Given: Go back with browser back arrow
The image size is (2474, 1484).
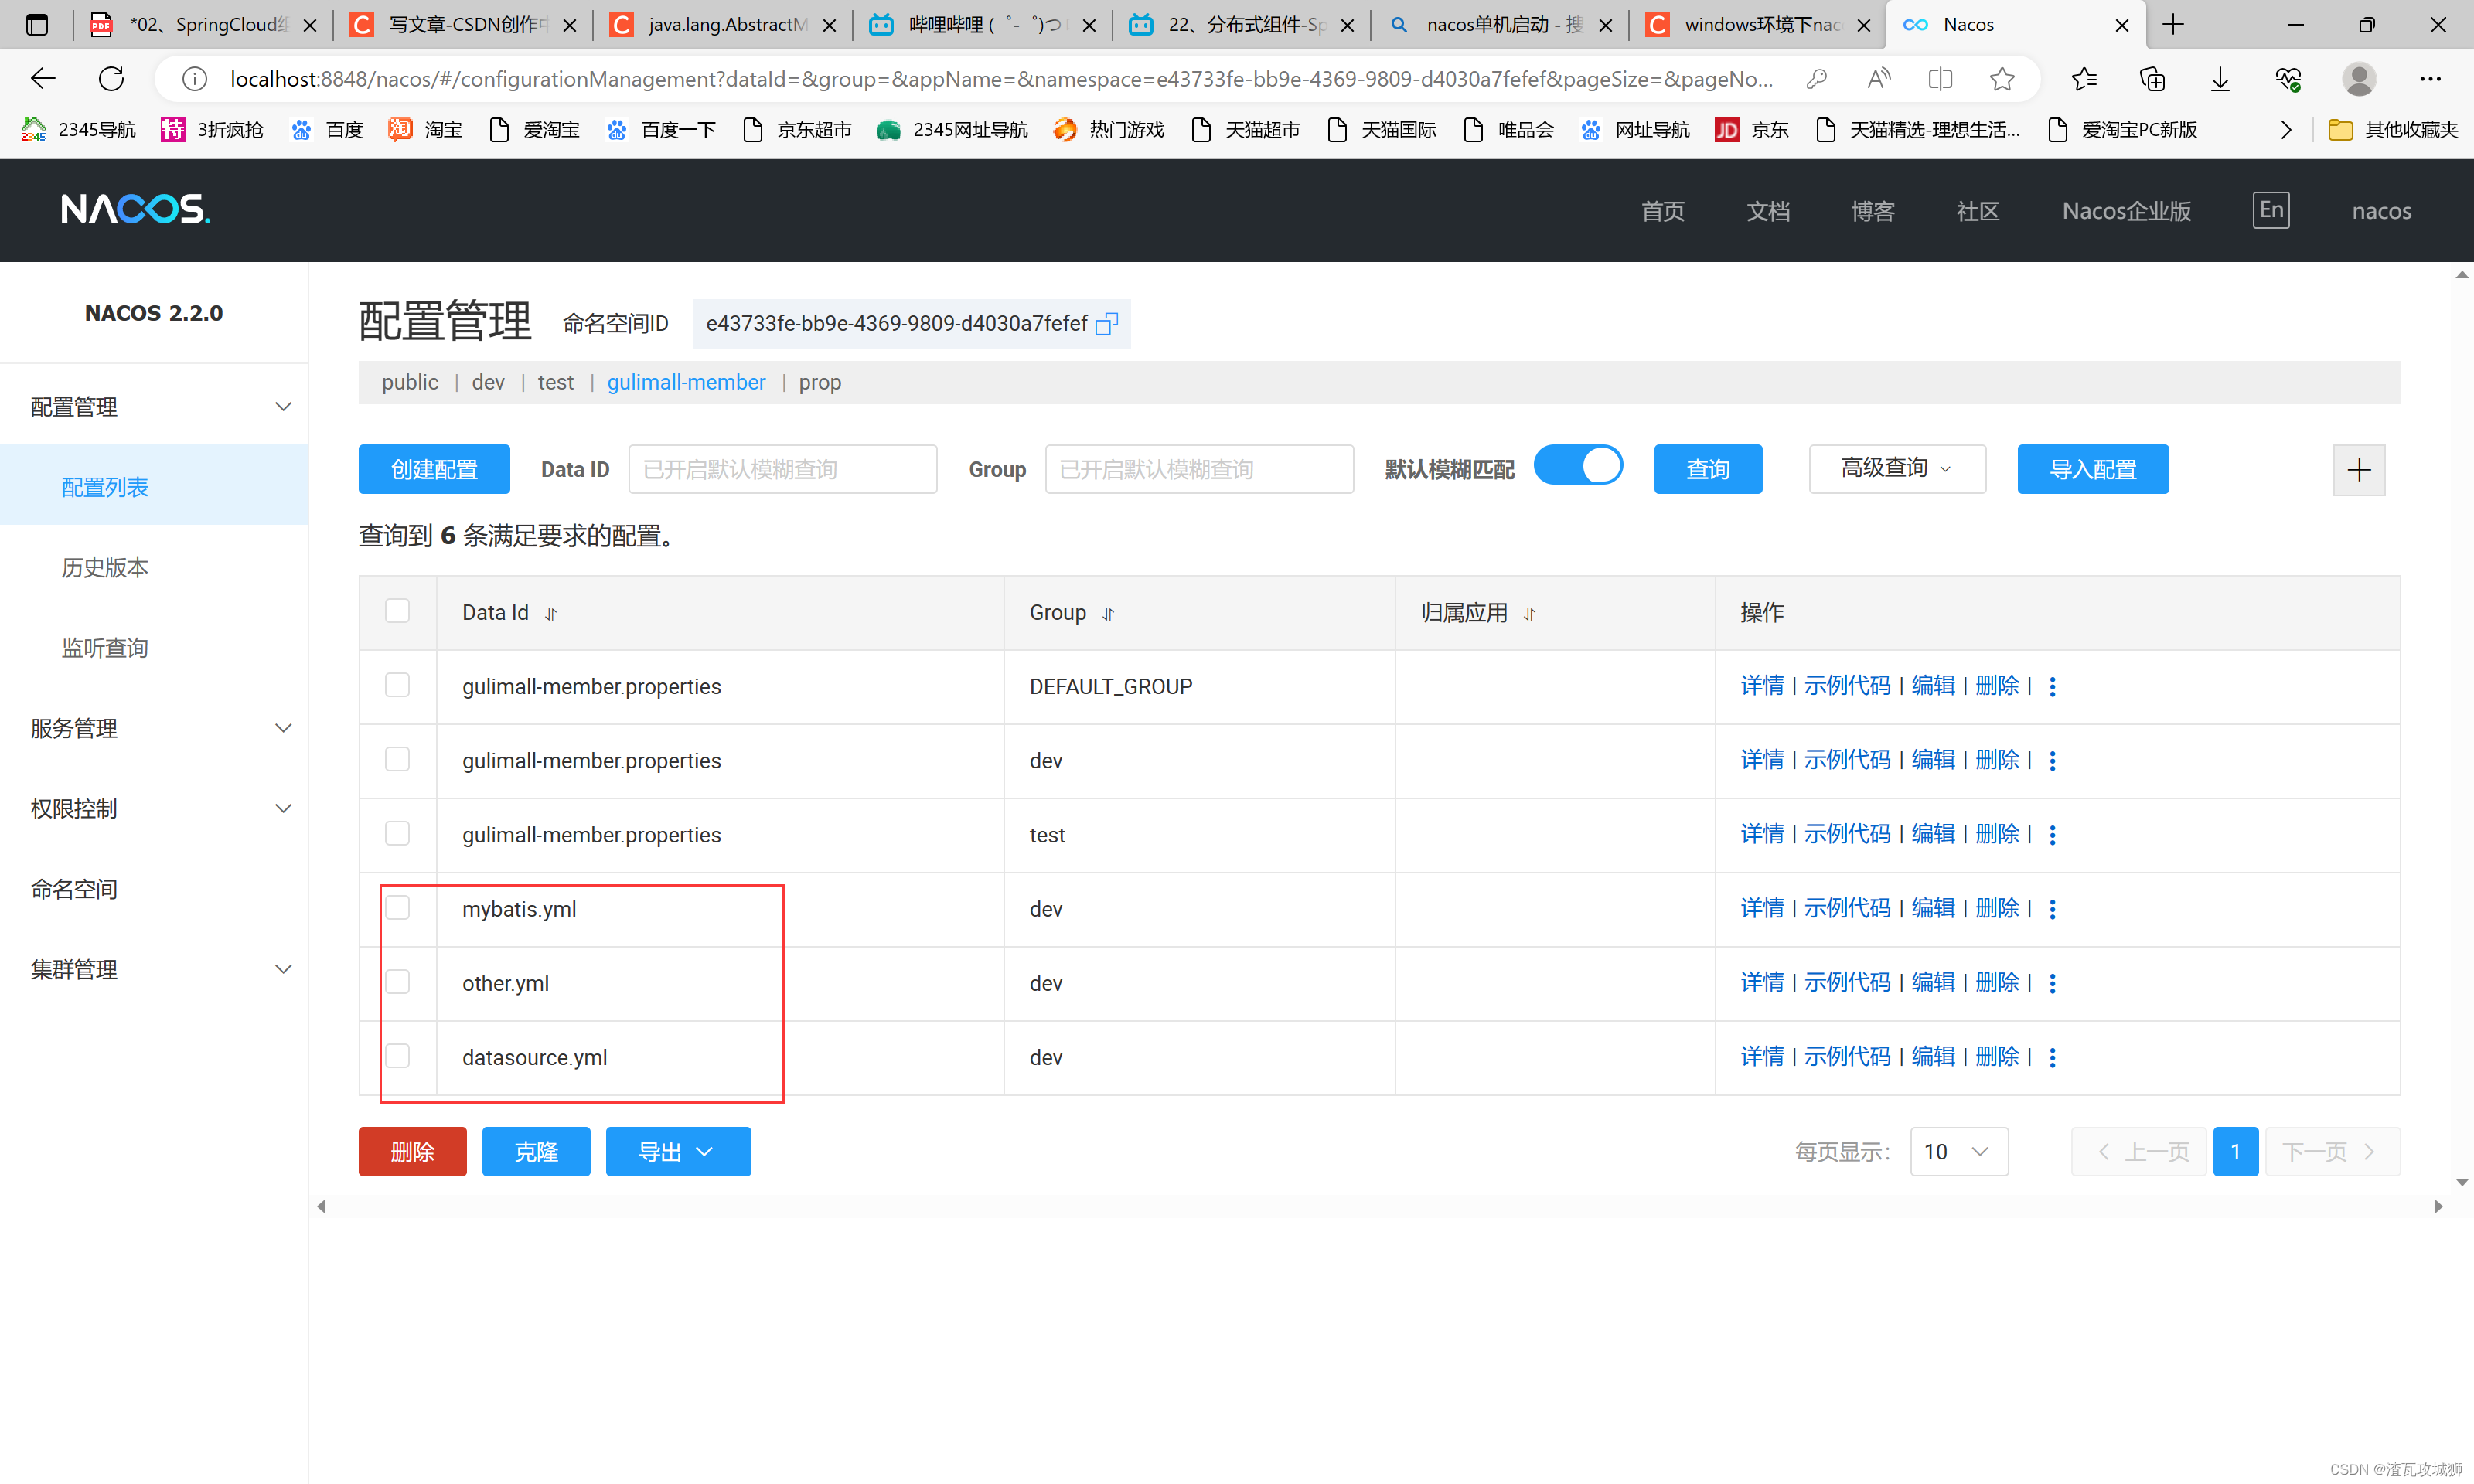Looking at the screenshot, I should (x=43, y=78).
